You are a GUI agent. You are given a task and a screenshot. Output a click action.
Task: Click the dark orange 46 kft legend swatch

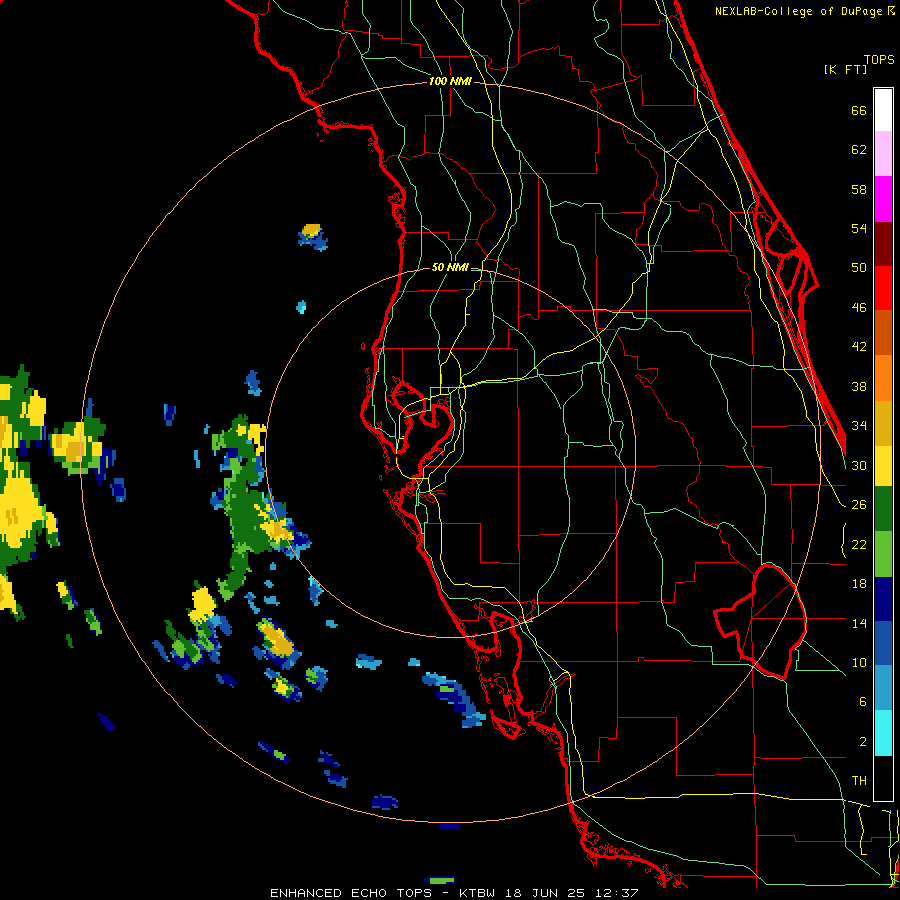tap(883, 333)
